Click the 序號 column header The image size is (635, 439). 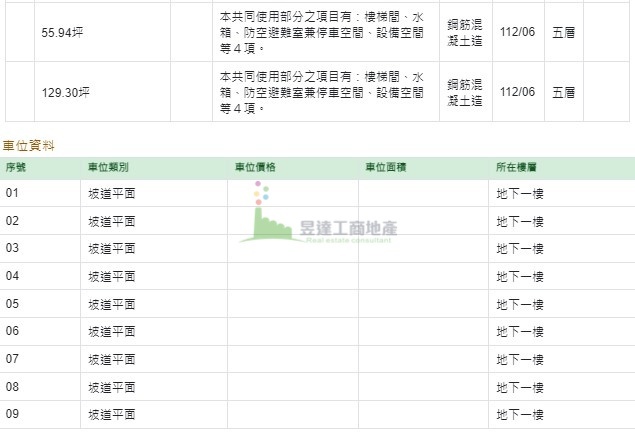point(16,167)
